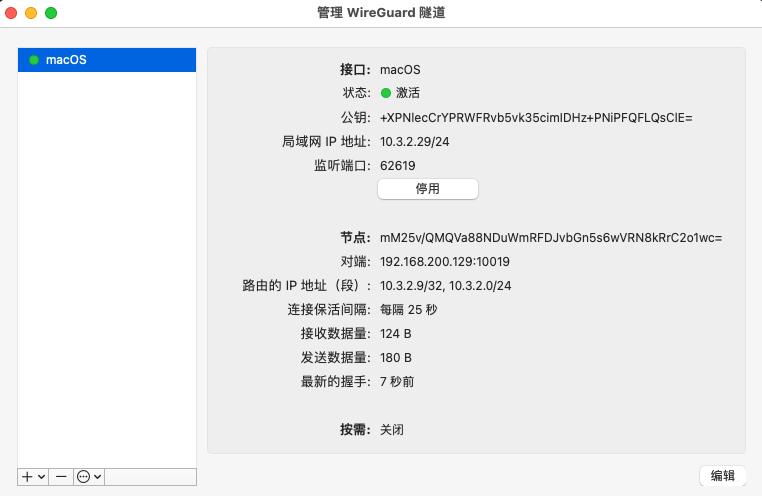The height and width of the screenshot is (496, 762).
Task: Click the green status dot beside macOS in sidebar
Action: (34, 60)
